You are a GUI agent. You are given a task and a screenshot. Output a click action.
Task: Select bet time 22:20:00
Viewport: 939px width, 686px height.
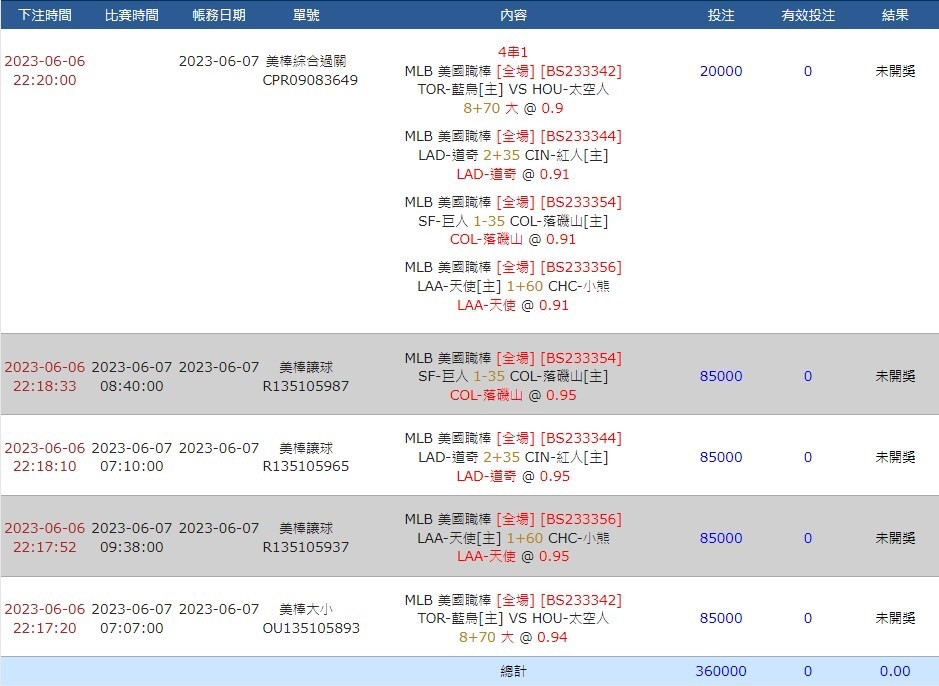45,80
